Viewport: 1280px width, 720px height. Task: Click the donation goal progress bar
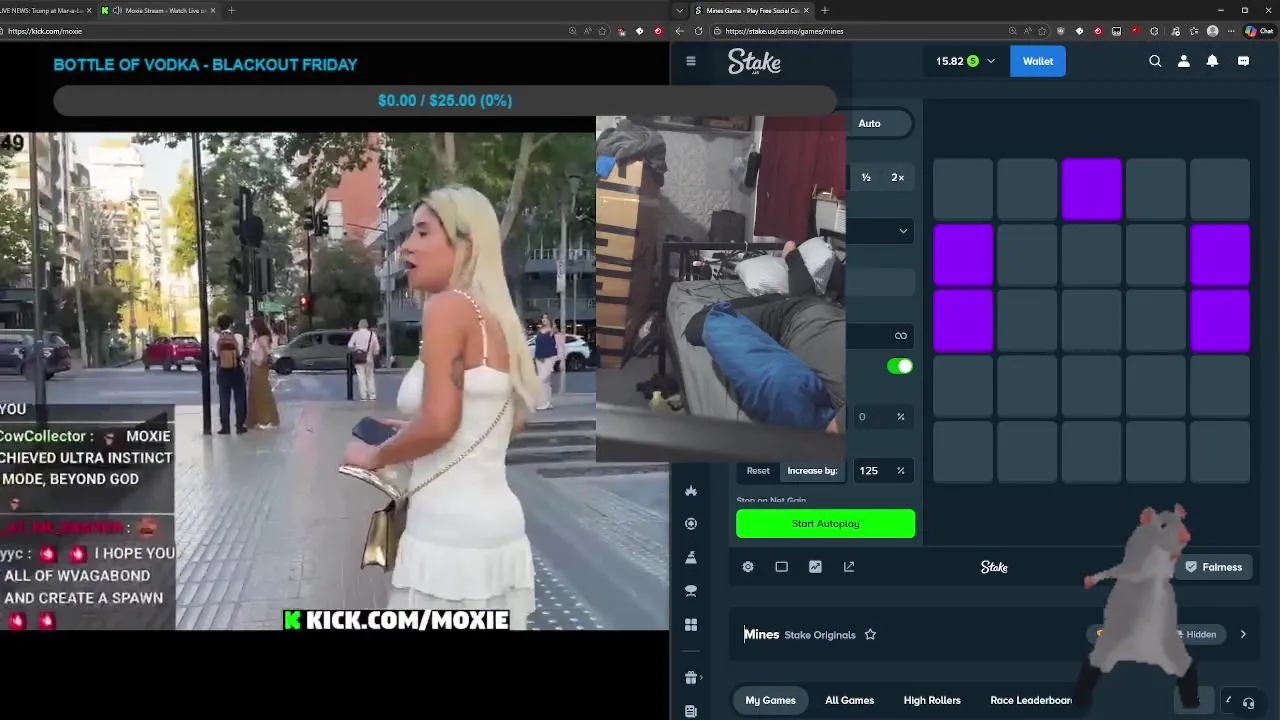pyautogui.click(x=445, y=101)
